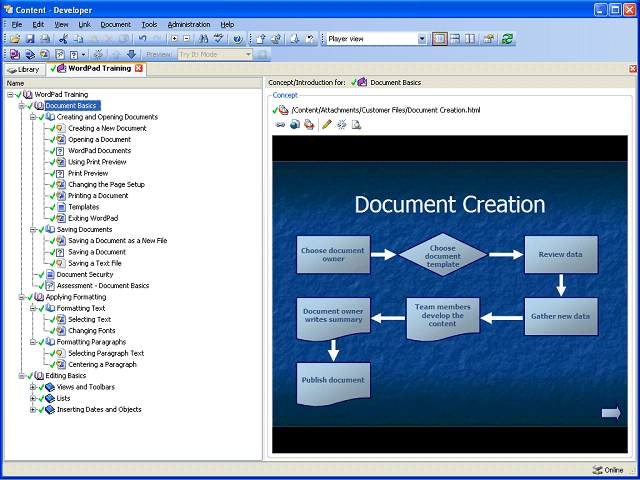The width and height of the screenshot is (640, 480).
Task: Click the blue move down arrow icon
Action: [x=131, y=54]
